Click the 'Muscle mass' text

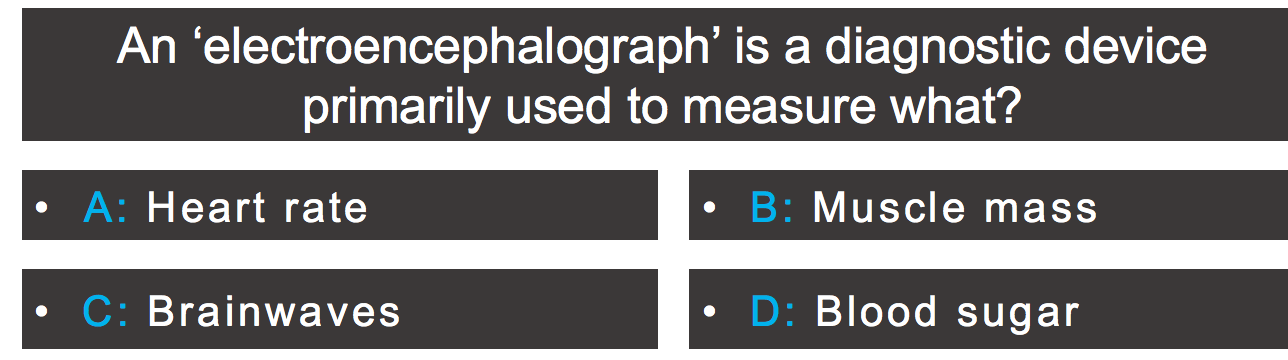coord(955,207)
